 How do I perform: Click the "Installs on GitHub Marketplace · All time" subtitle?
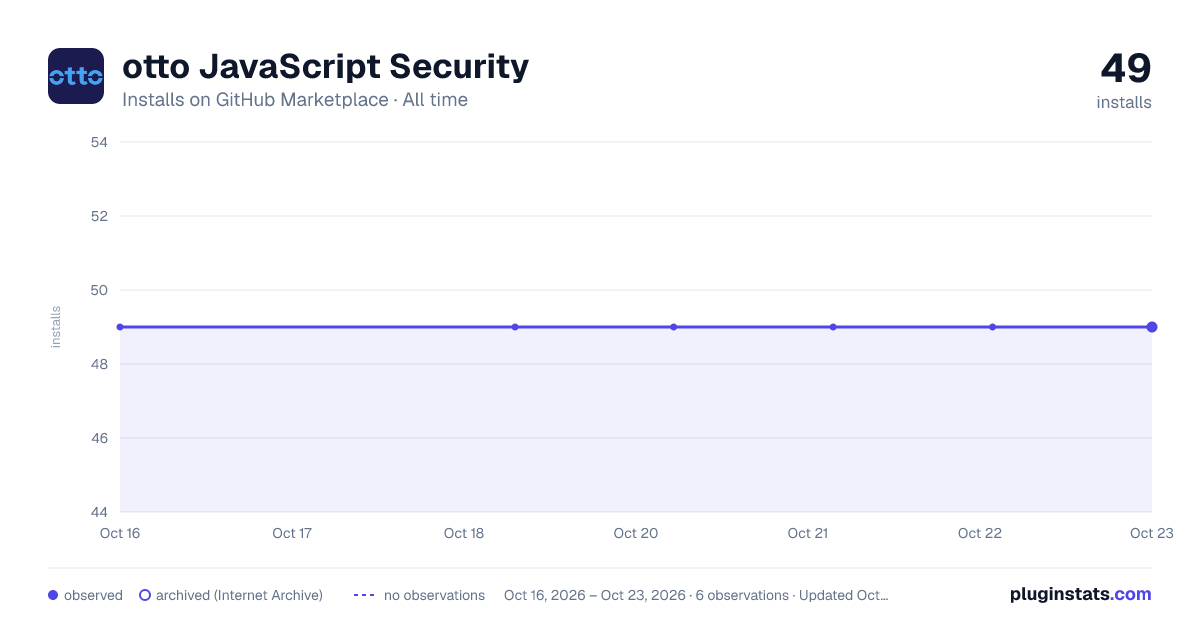[295, 100]
